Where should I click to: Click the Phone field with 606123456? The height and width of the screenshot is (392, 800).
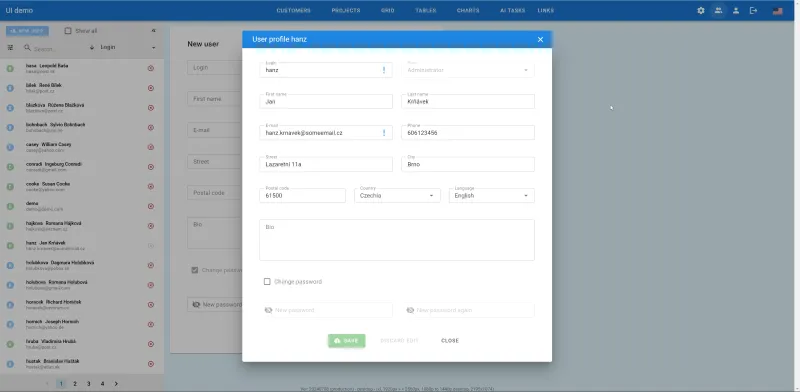468,133
